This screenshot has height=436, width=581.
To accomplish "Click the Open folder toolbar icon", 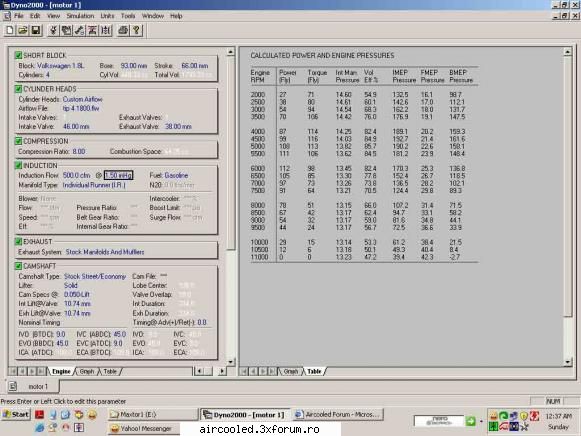I will coord(23,30).
